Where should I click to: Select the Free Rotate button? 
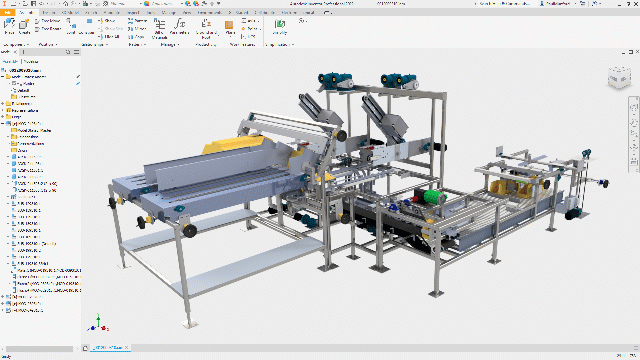48,29
